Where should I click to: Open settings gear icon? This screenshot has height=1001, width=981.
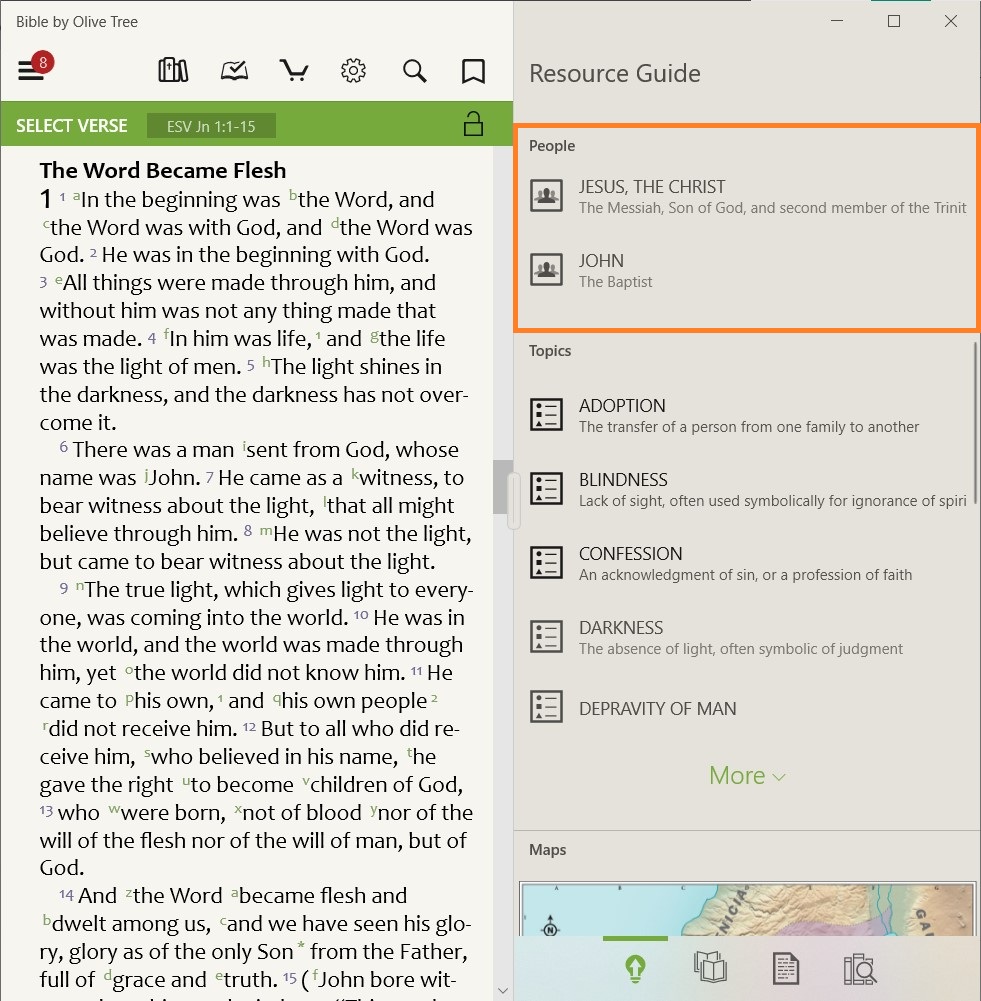coord(353,70)
